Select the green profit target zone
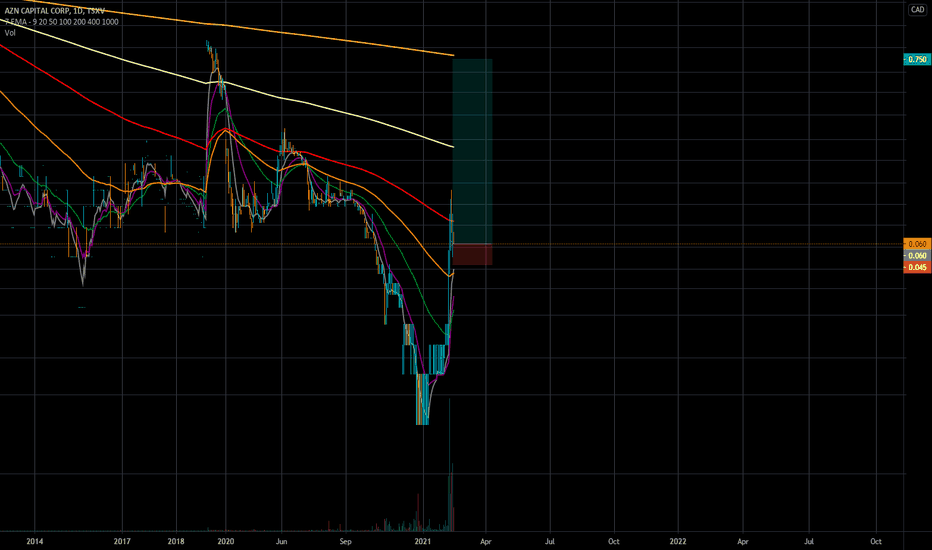 coord(473,151)
